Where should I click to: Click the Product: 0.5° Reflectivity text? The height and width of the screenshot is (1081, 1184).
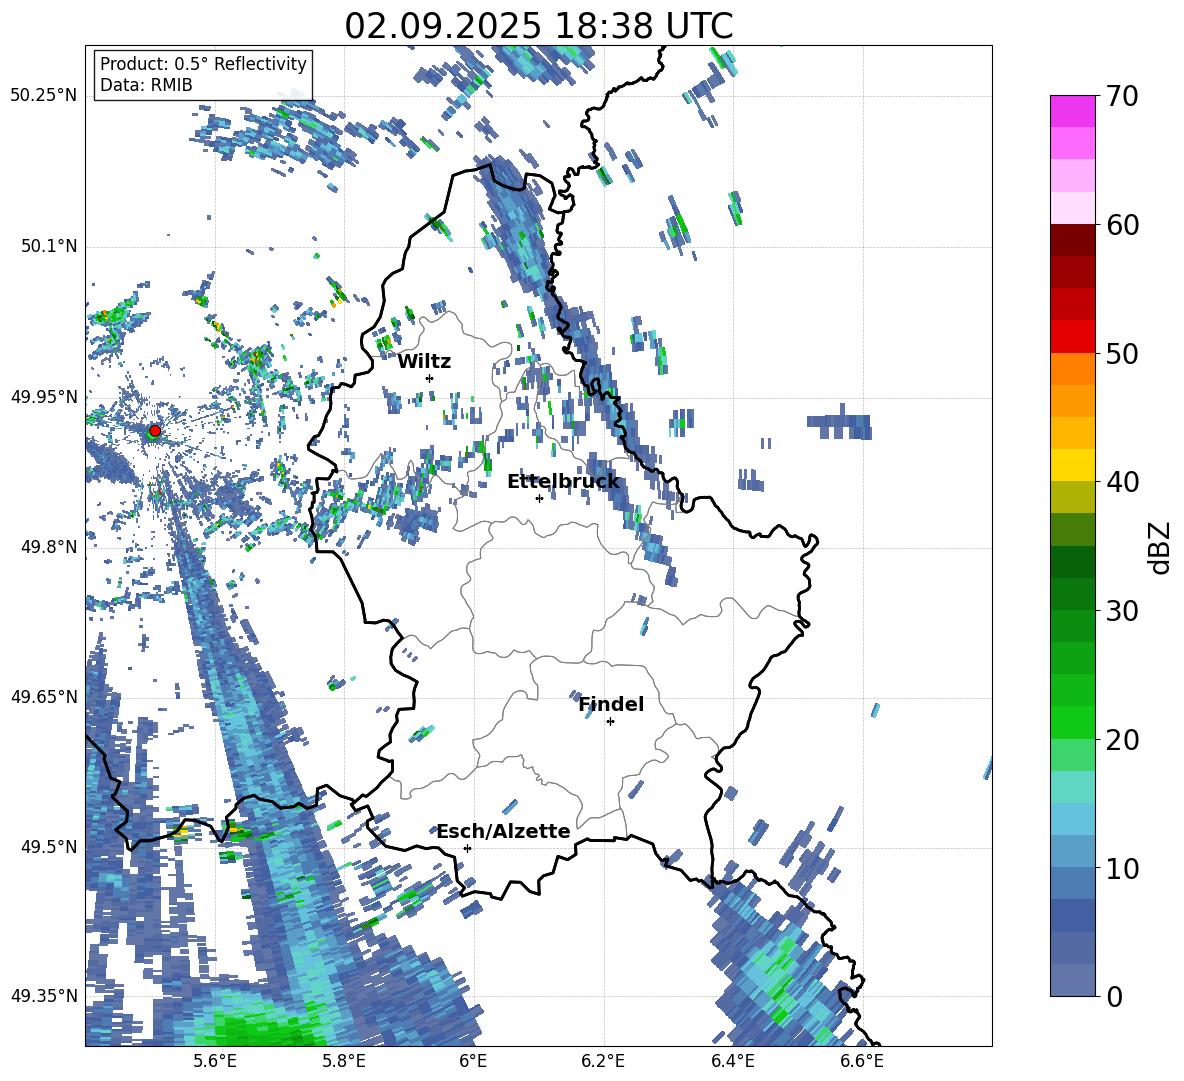[203, 63]
